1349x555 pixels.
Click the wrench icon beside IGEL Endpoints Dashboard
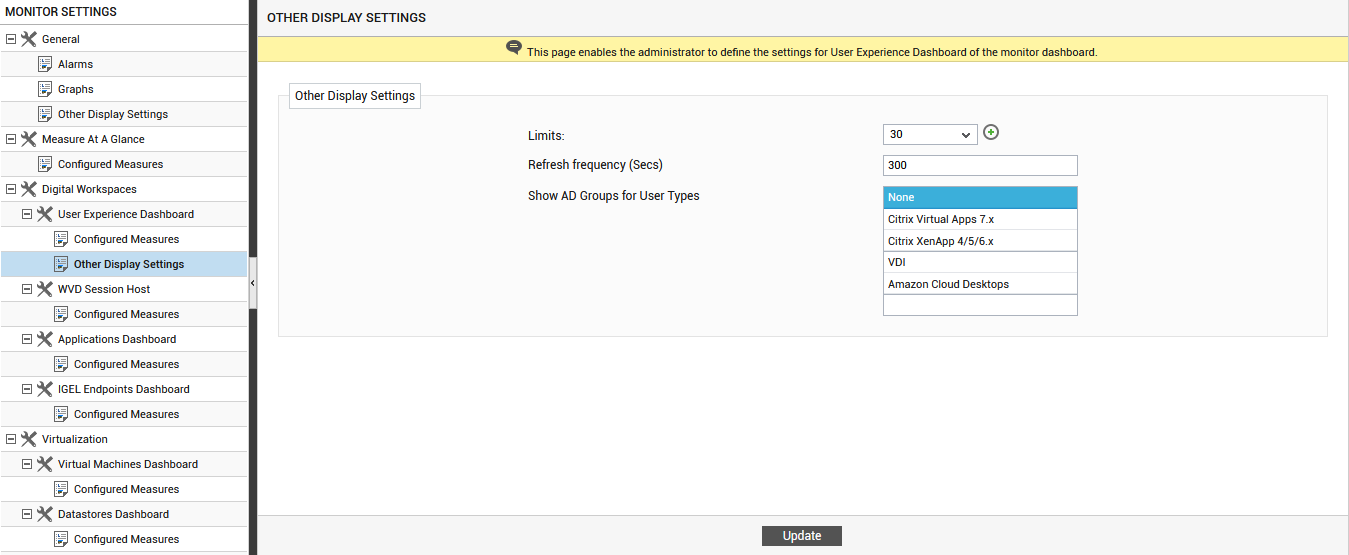[x=45, y=389]
